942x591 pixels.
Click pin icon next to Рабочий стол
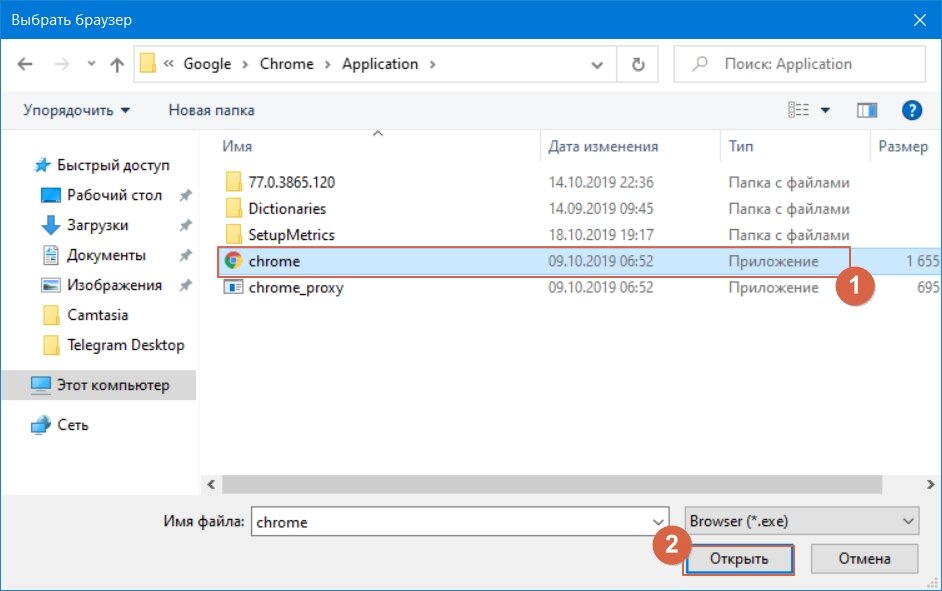186,195
